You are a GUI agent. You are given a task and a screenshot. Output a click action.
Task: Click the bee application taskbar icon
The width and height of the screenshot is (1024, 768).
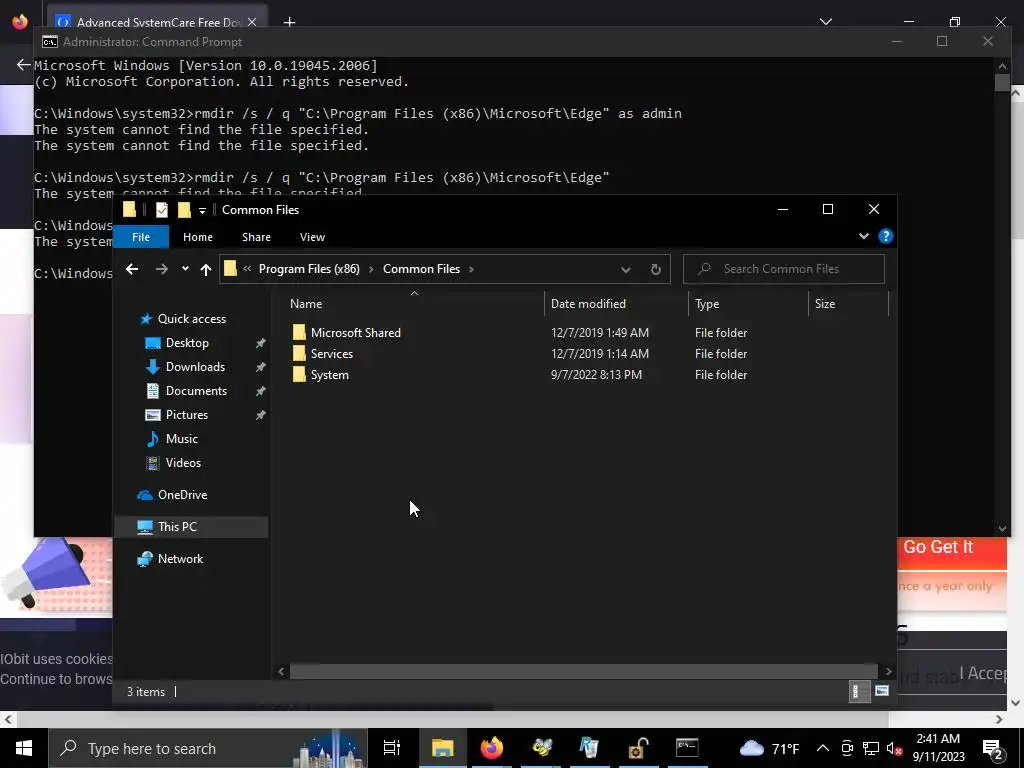541,748
